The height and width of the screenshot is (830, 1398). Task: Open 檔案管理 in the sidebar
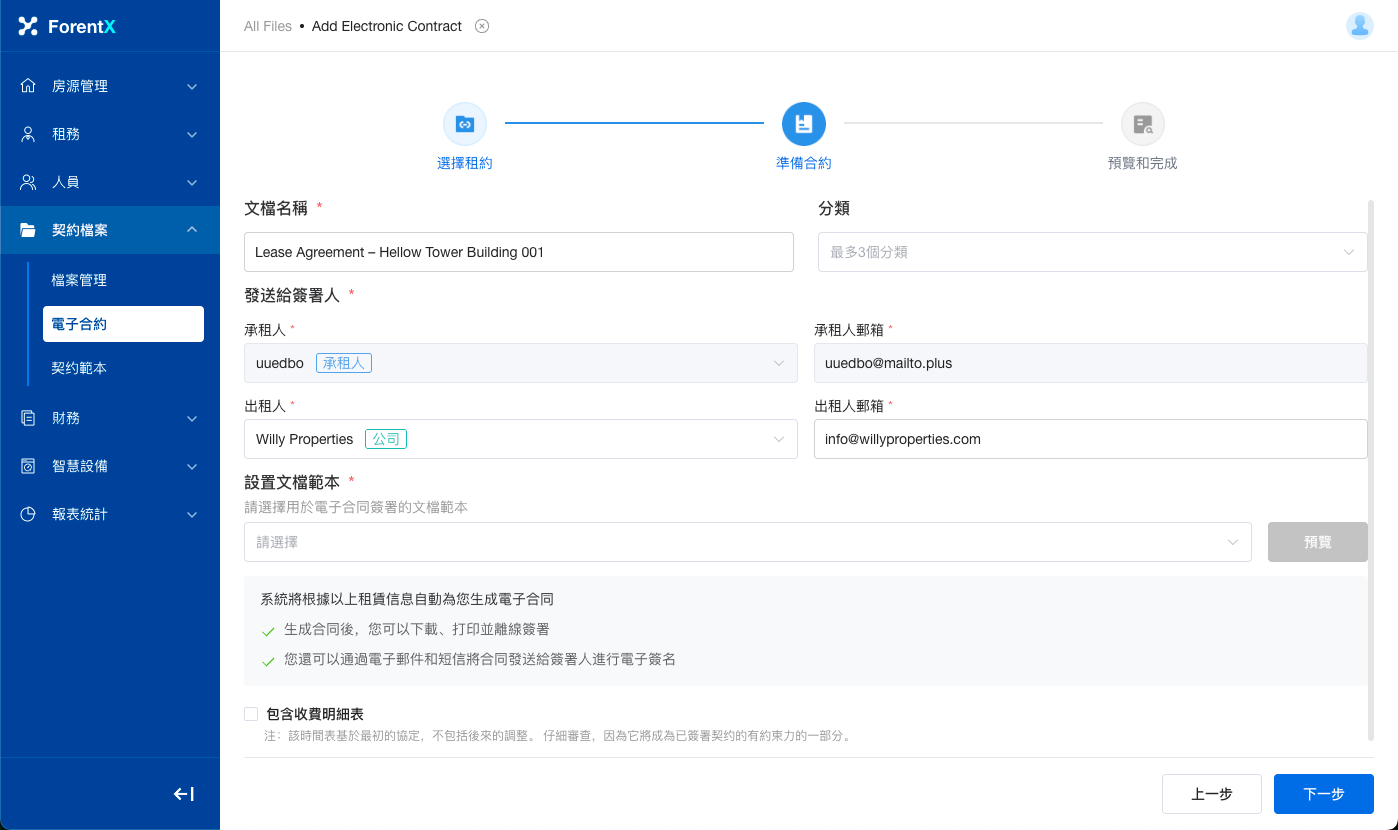(80, 280)
